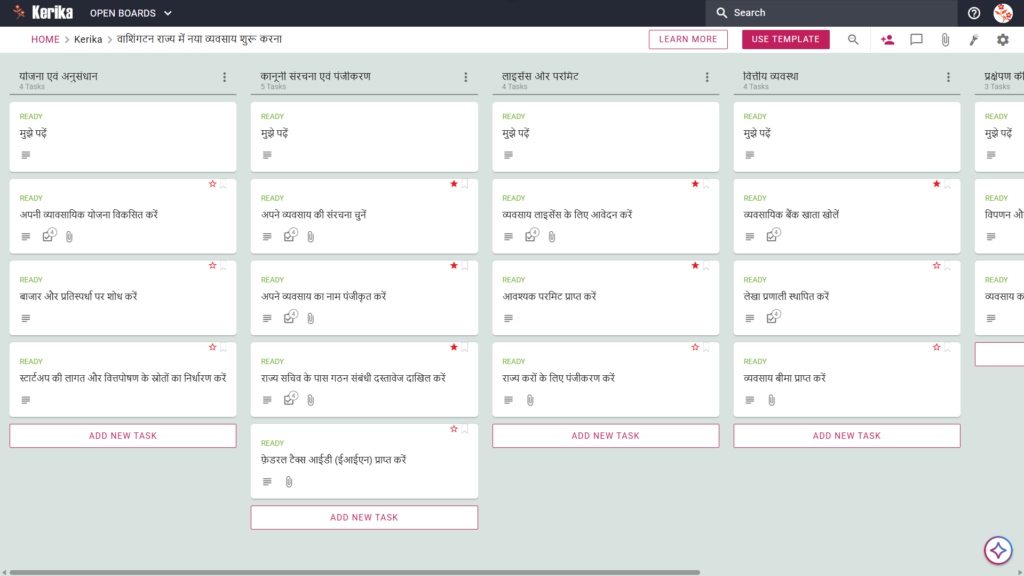Open the आवश्यक परमिट प्राप्त करें card
1024x576 pixels.
(x=605, y=298)
